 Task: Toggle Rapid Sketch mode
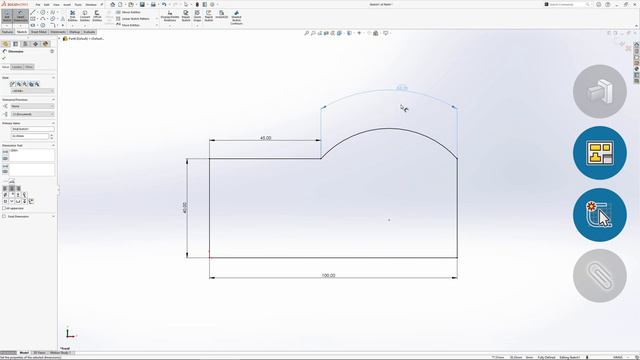[209, 16]
